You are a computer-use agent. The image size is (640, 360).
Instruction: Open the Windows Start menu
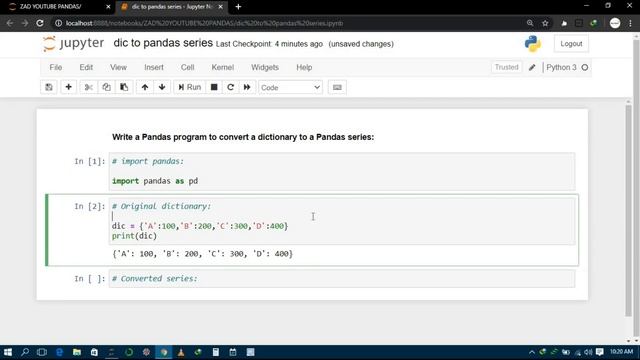click(8, 352)
